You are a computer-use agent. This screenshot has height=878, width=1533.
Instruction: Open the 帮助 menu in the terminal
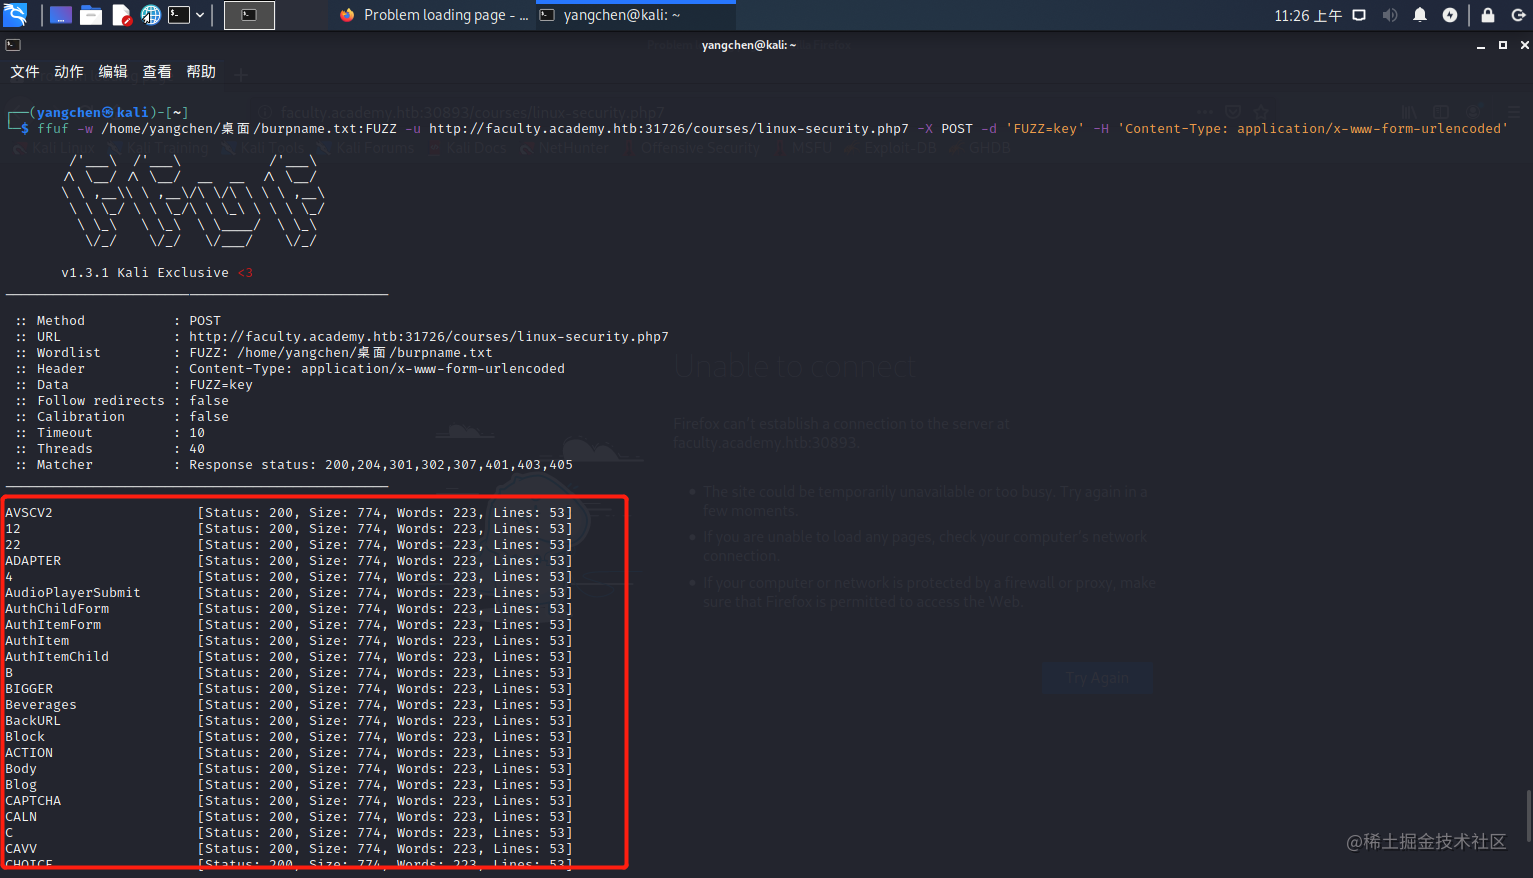click(200, 71)
